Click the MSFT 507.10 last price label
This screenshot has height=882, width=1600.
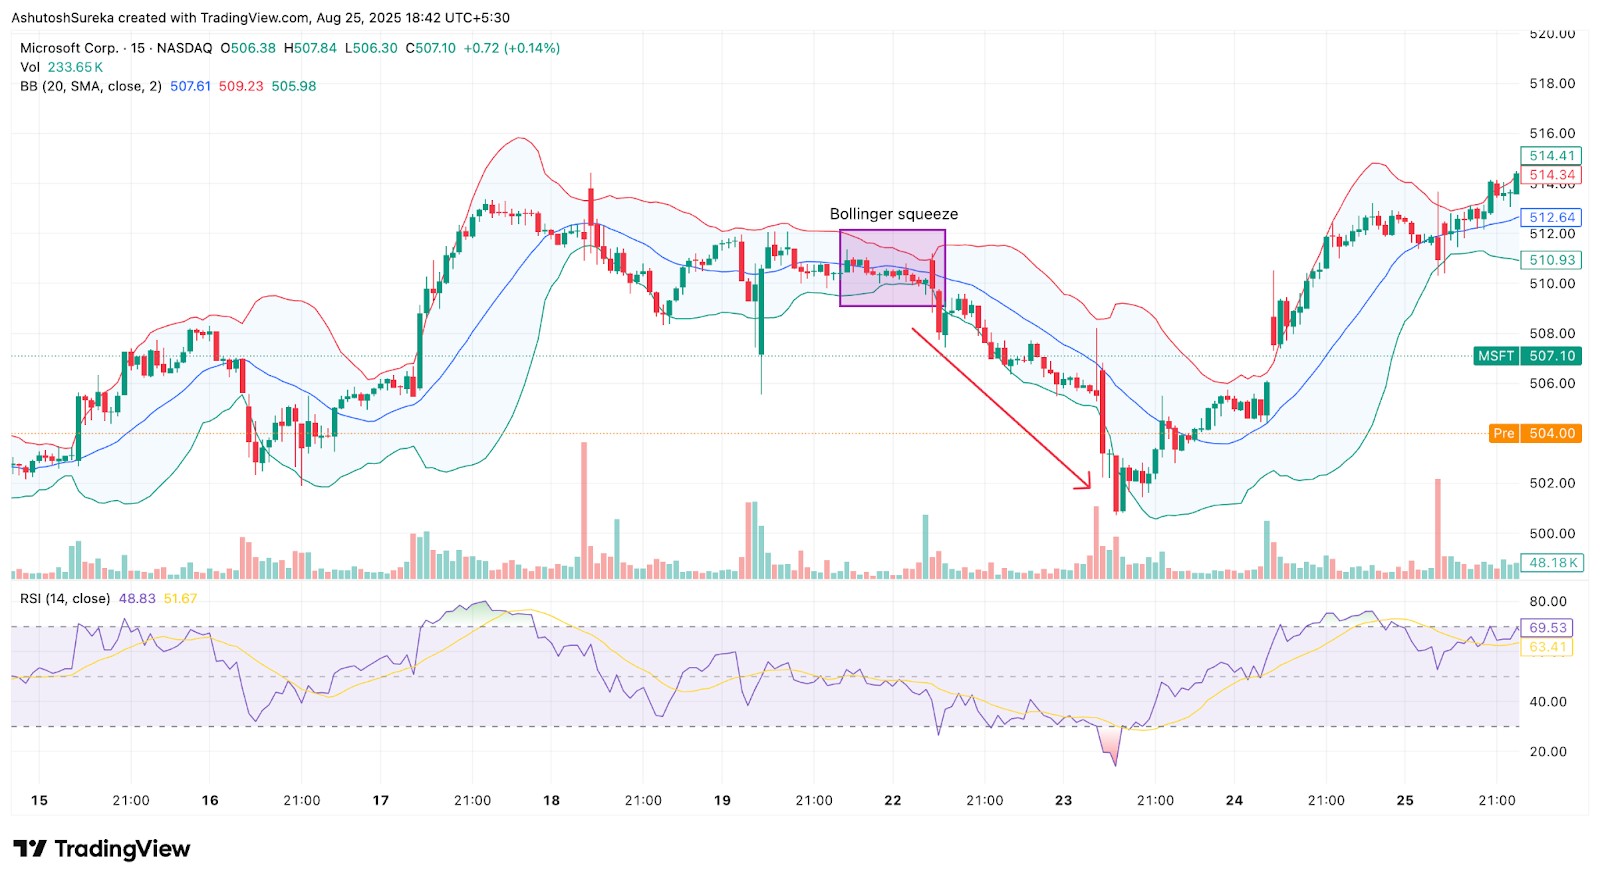tap(1527, 356)
